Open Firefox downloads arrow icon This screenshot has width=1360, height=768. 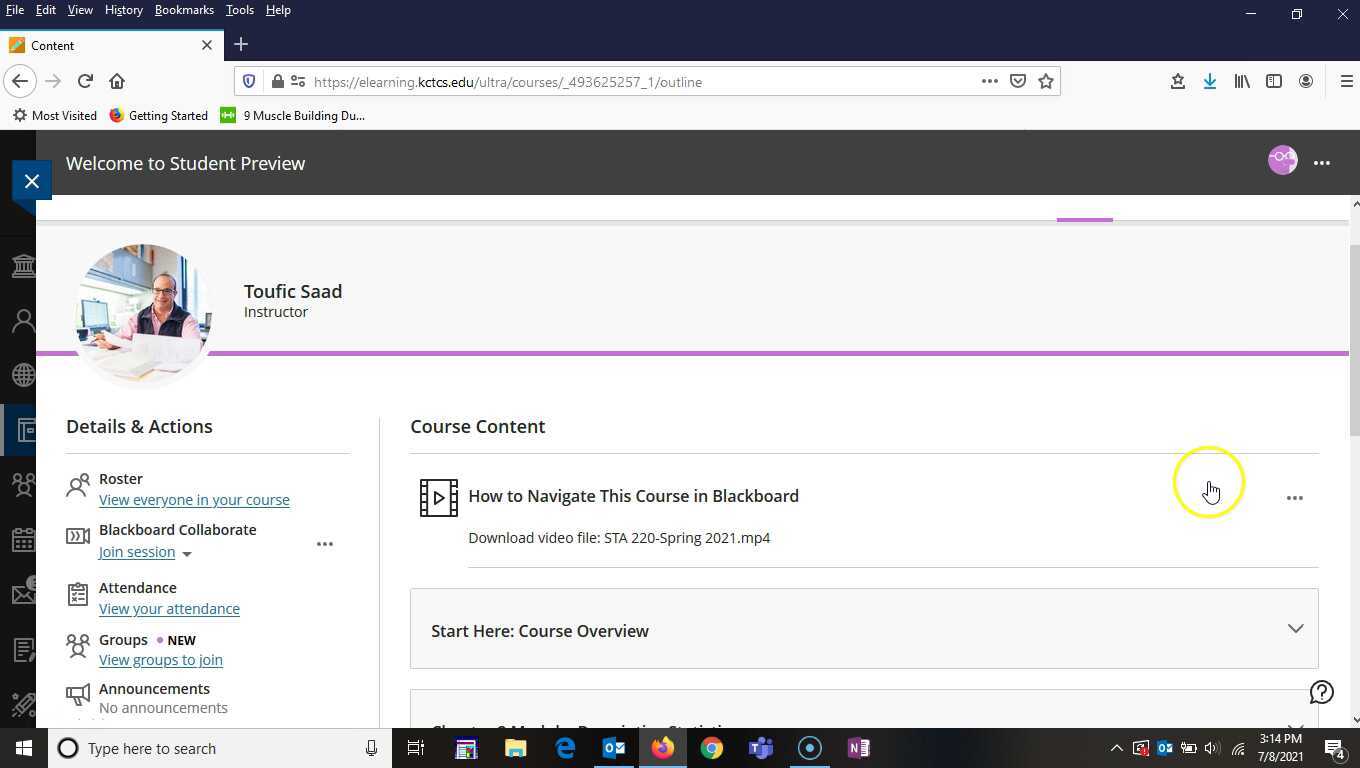pos(1209,81)
